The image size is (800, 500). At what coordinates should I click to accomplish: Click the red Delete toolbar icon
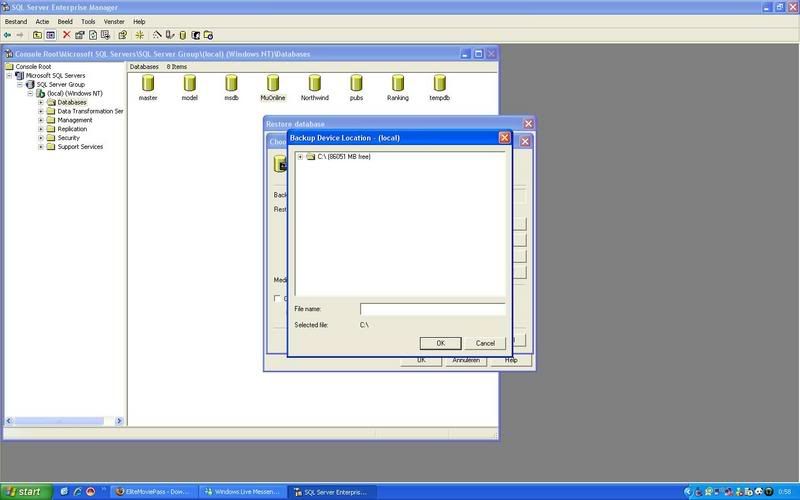coord(67,34)
